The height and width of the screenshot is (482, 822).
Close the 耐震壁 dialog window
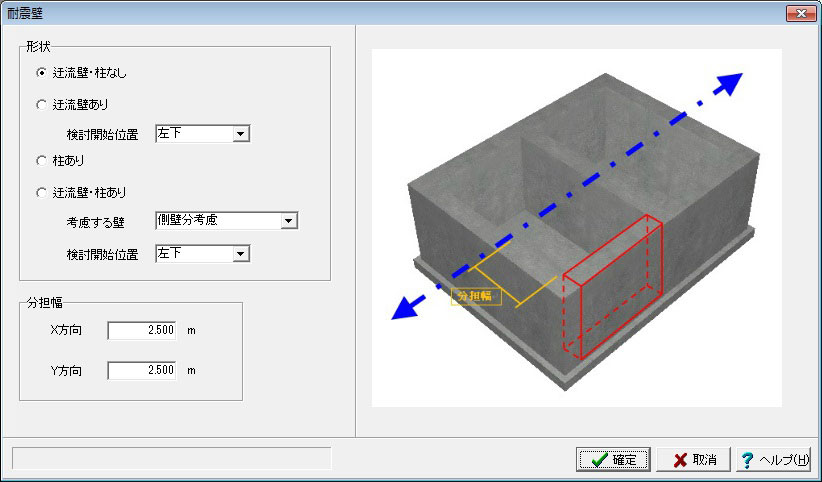point(801,14)
